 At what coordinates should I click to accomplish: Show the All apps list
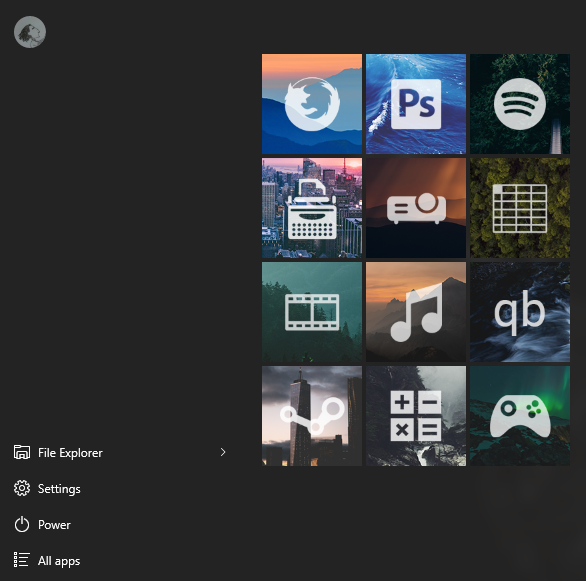point(120,561)
